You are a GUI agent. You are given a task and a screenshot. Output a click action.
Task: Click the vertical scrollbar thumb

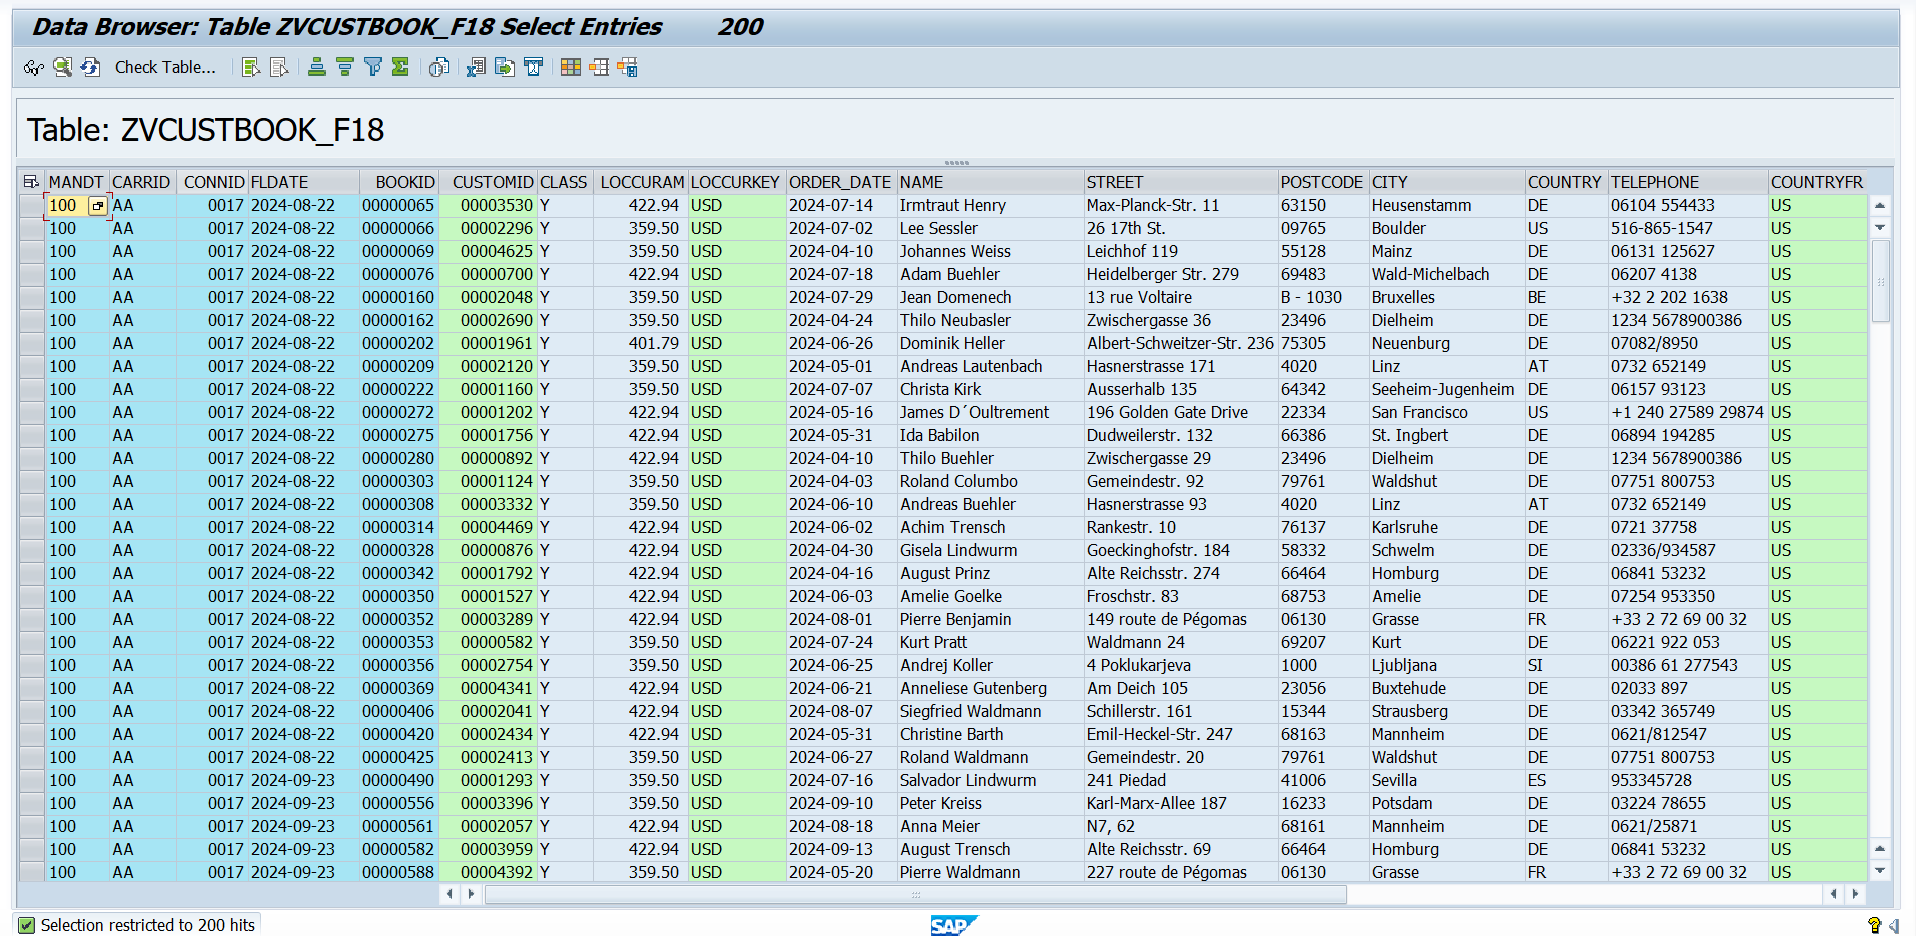coord(1880,281)
